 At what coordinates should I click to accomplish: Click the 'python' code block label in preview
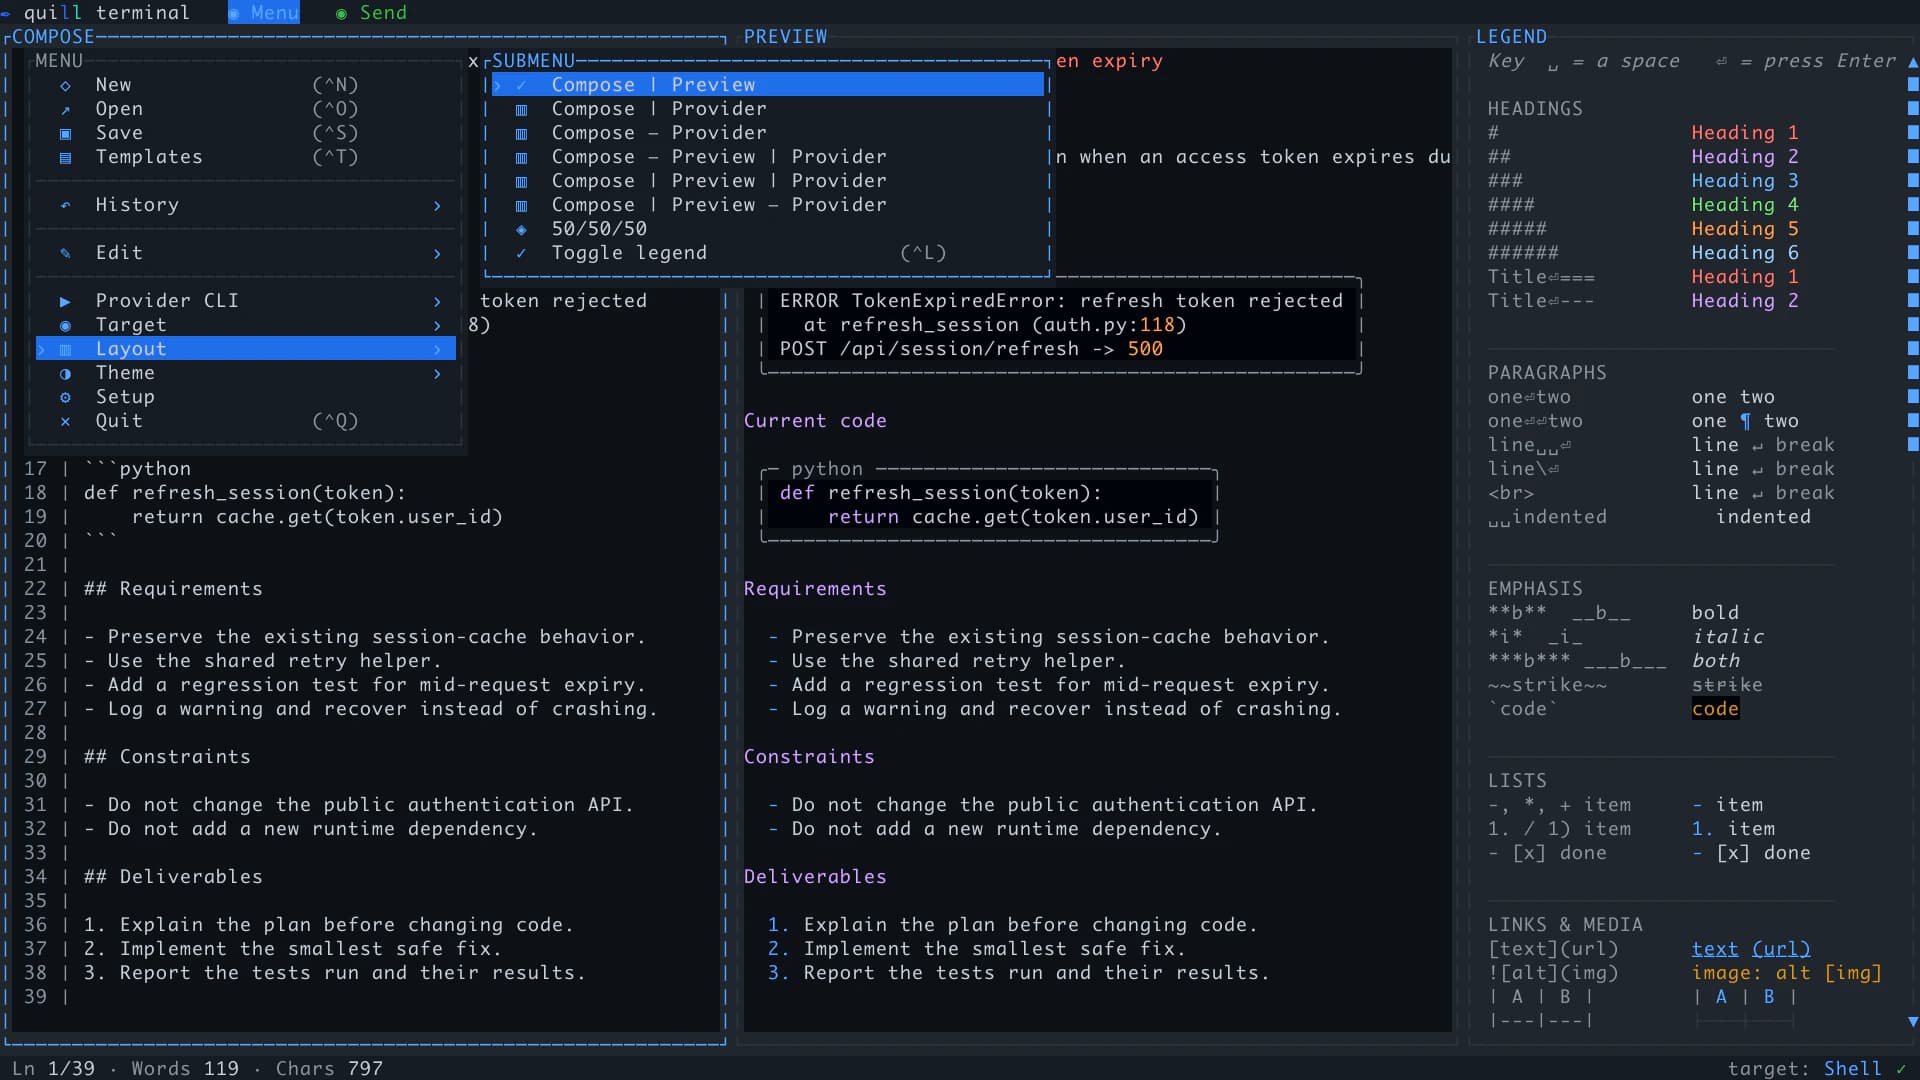[827, 469]
